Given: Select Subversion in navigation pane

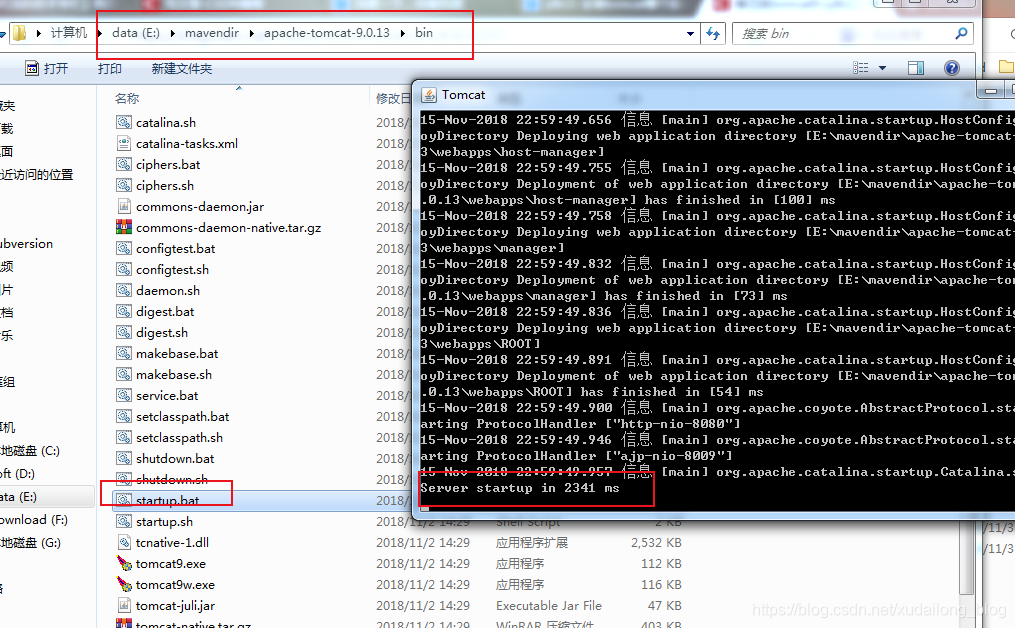Looking at the screenshot, I should 27,243.
